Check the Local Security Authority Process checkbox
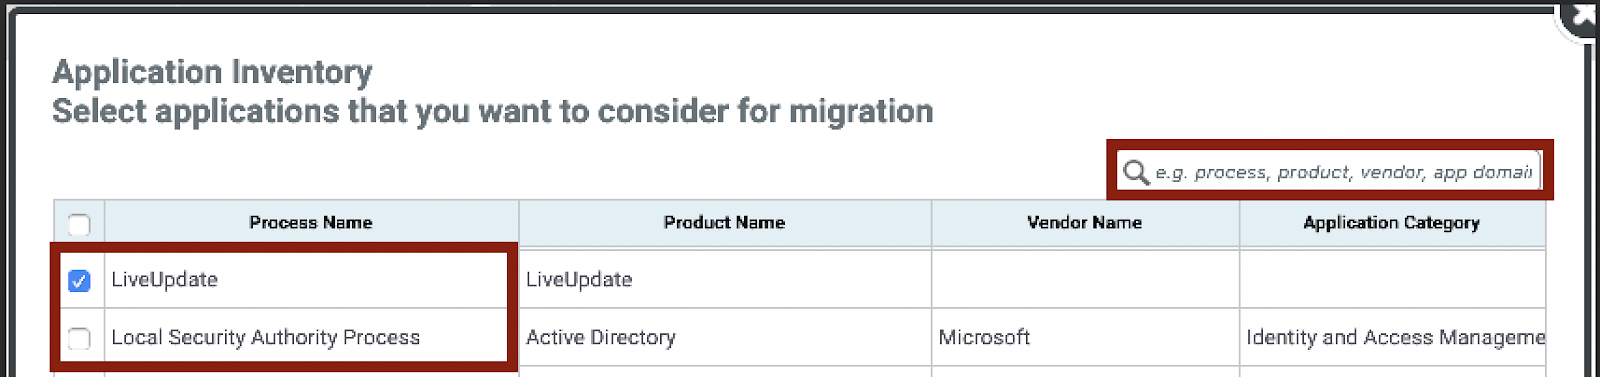This screenshot has height=377, width=1600. [79, 338]
